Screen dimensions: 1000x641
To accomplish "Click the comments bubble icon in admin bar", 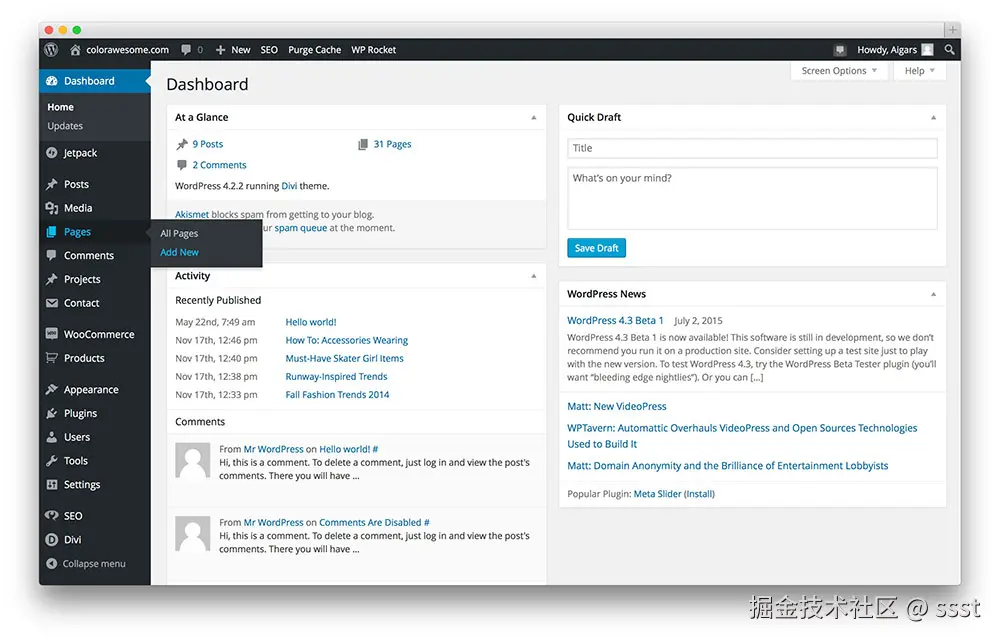I will (x=186, y=50).
